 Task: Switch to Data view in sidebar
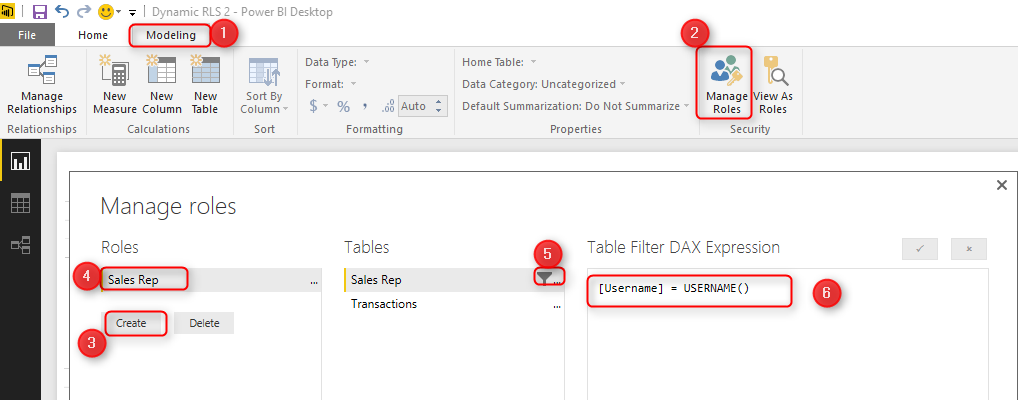click(20, 203)
